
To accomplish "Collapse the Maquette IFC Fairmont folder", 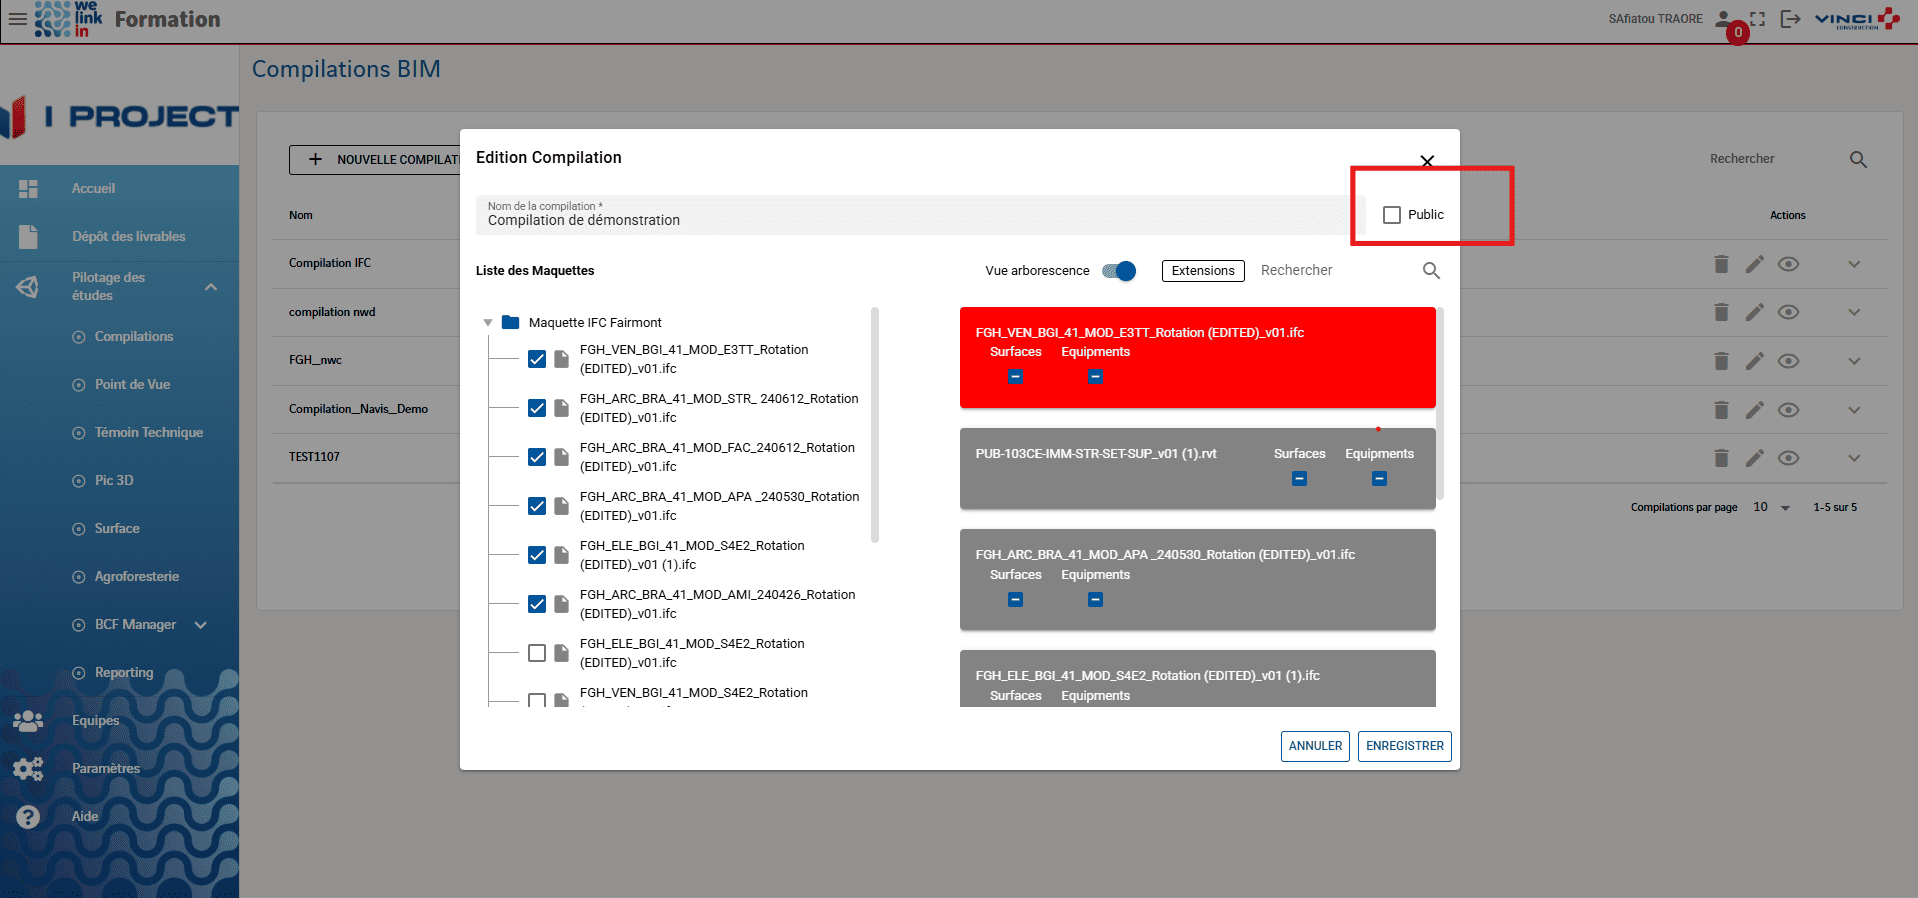I will [488, 323].
